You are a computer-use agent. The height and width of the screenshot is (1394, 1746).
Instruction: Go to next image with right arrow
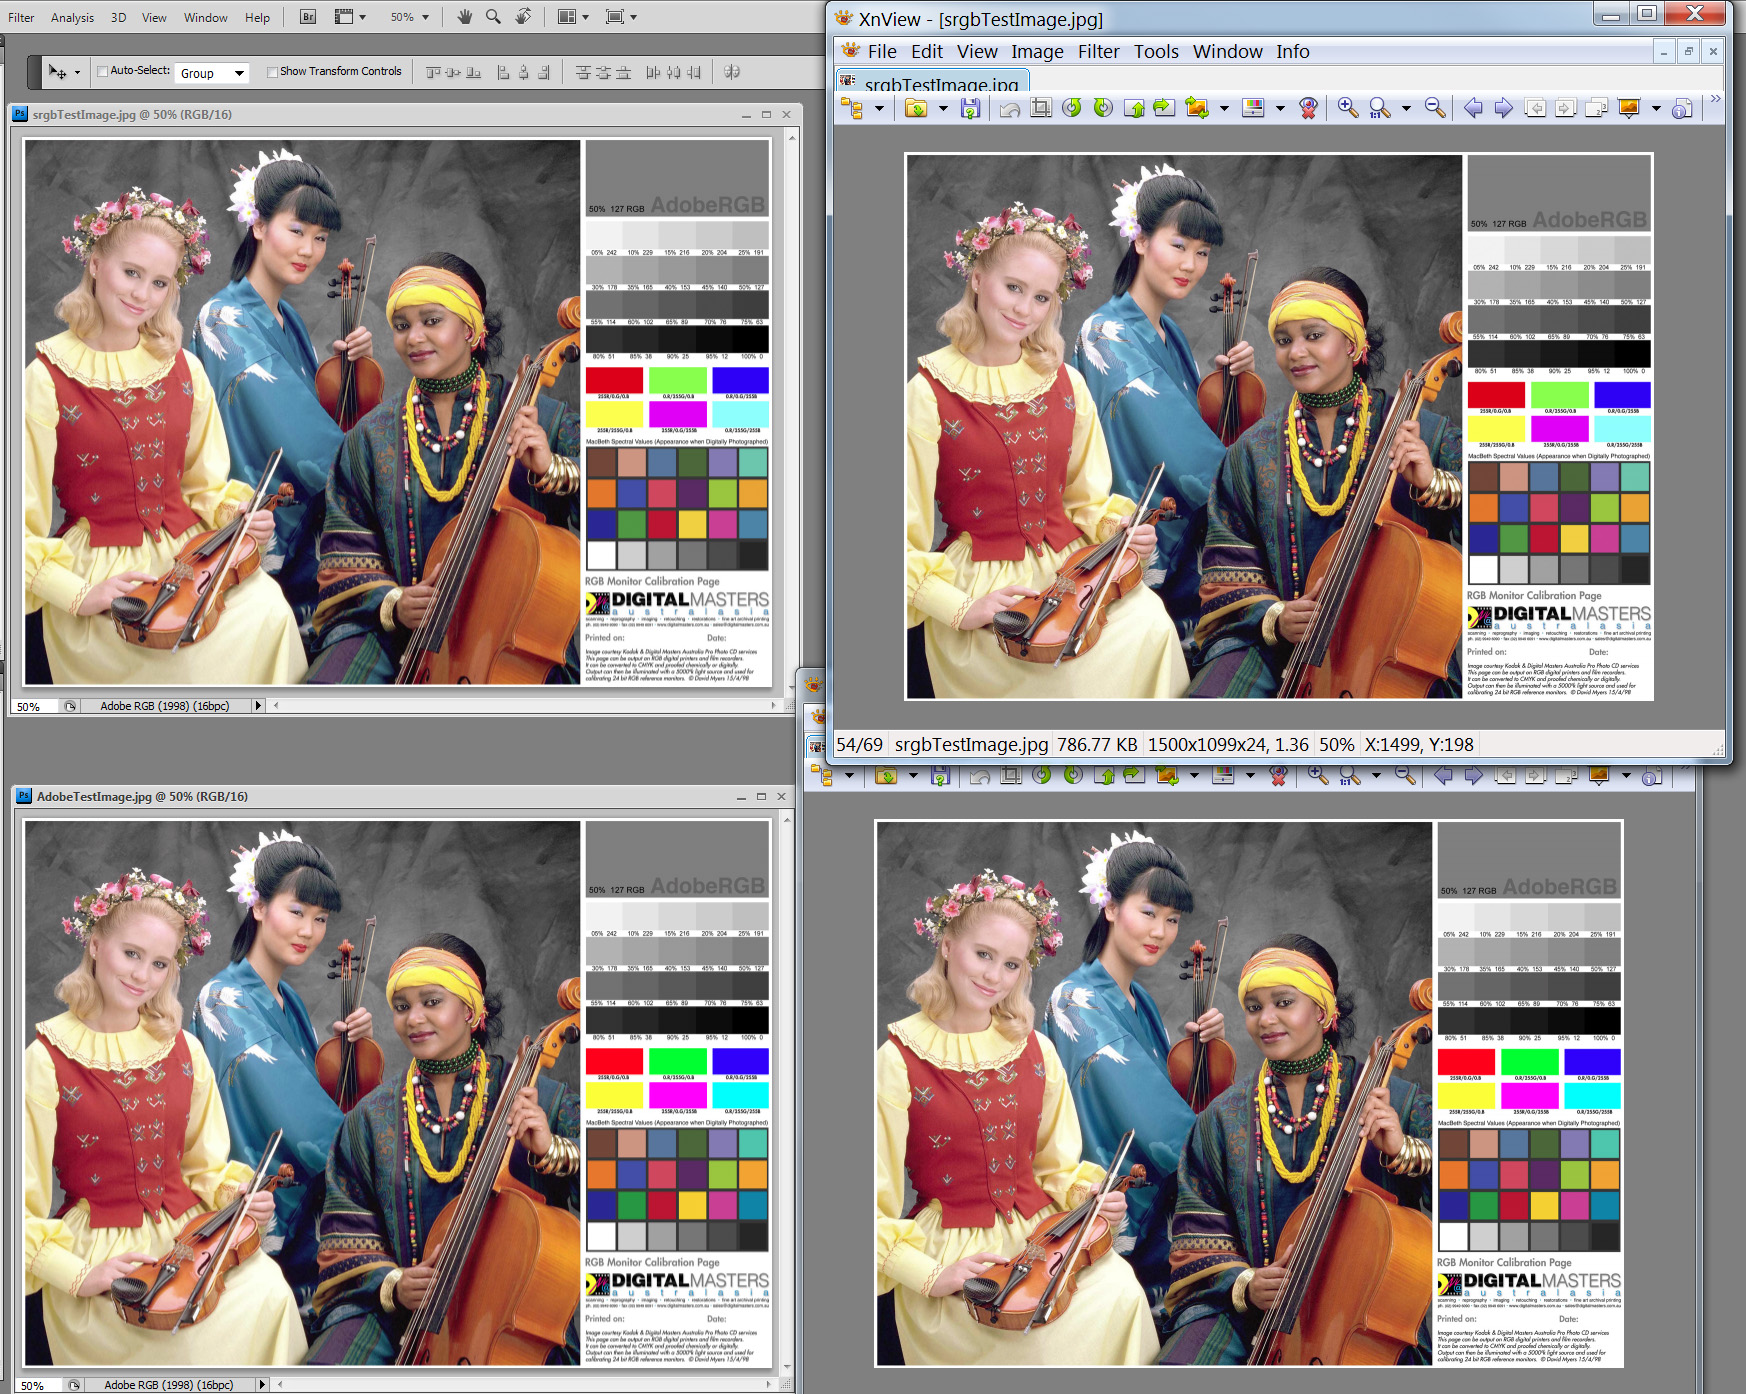click(1503, 108)
